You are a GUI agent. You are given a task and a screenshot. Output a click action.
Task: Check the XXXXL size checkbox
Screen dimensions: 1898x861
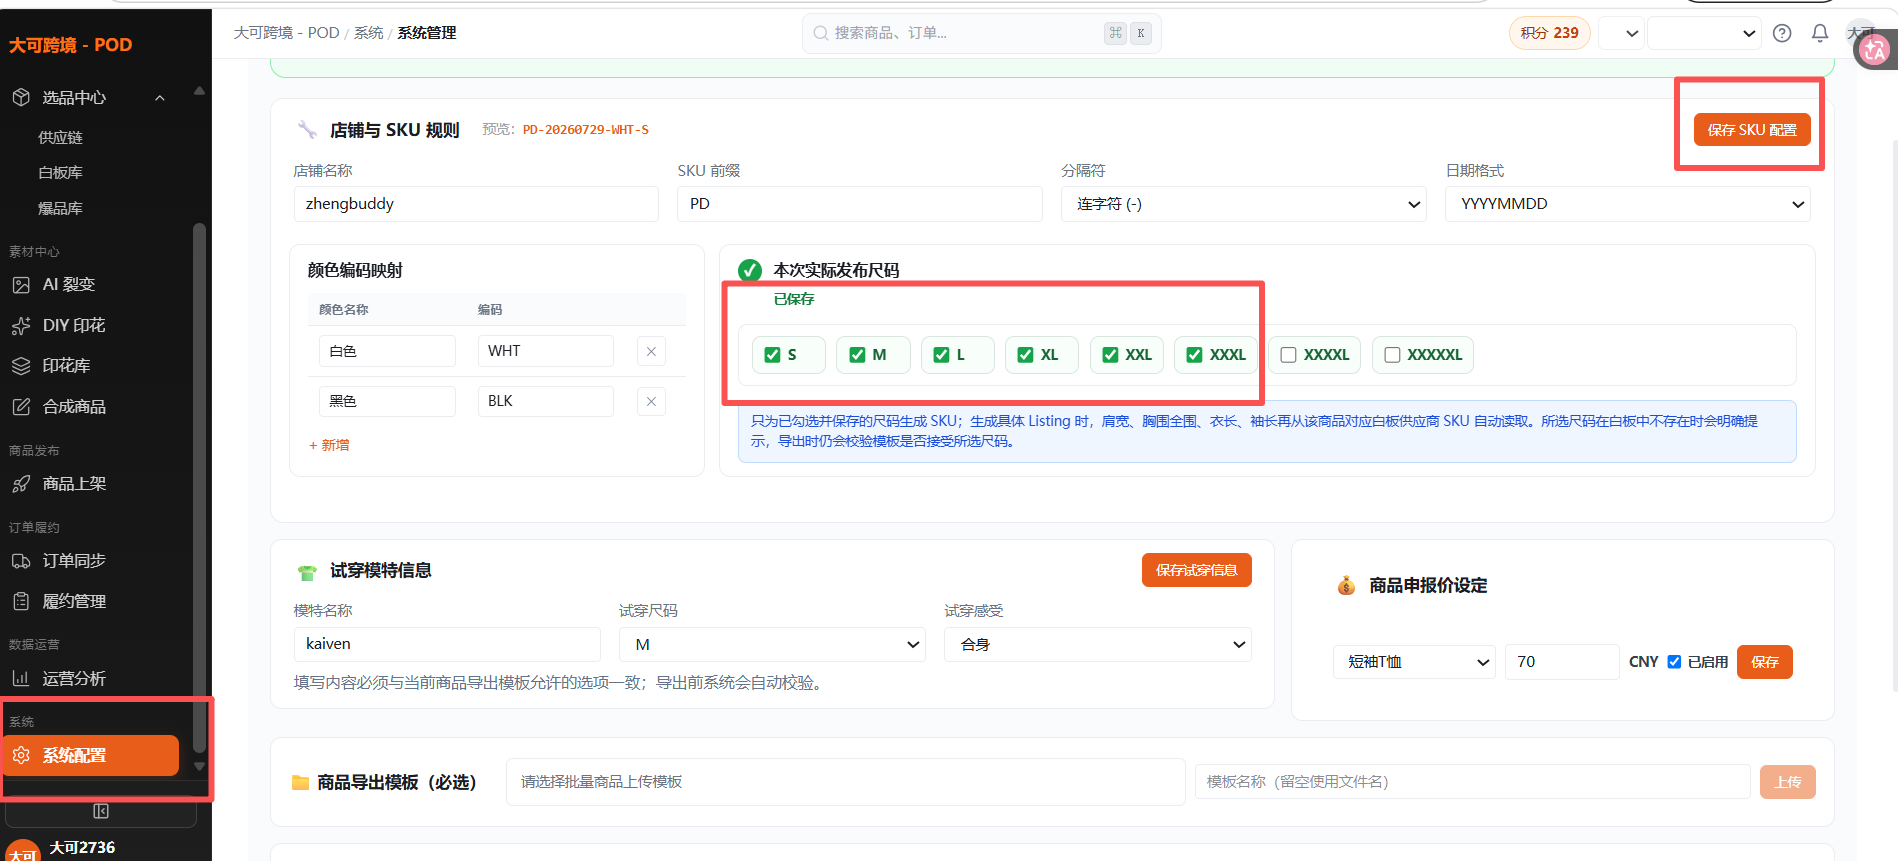click(x=1288, y=355)
